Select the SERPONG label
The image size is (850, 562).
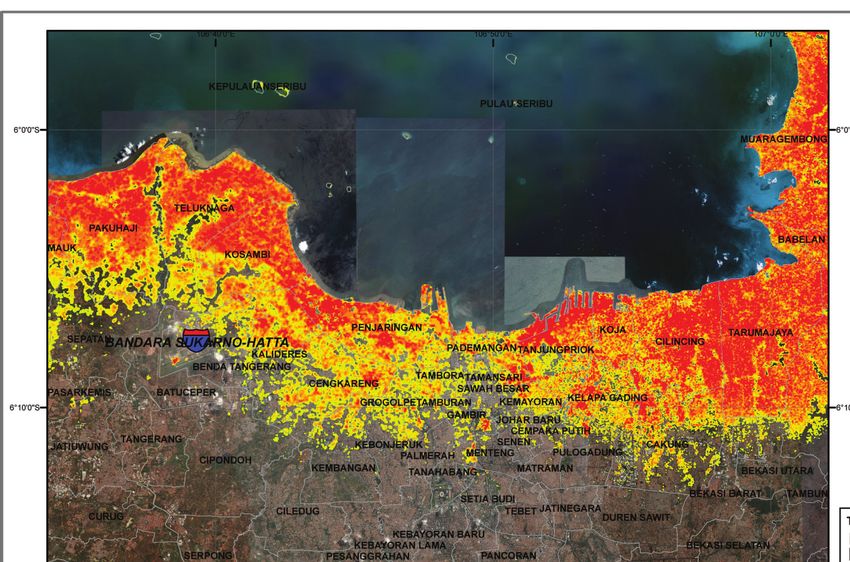coord(208,555)
